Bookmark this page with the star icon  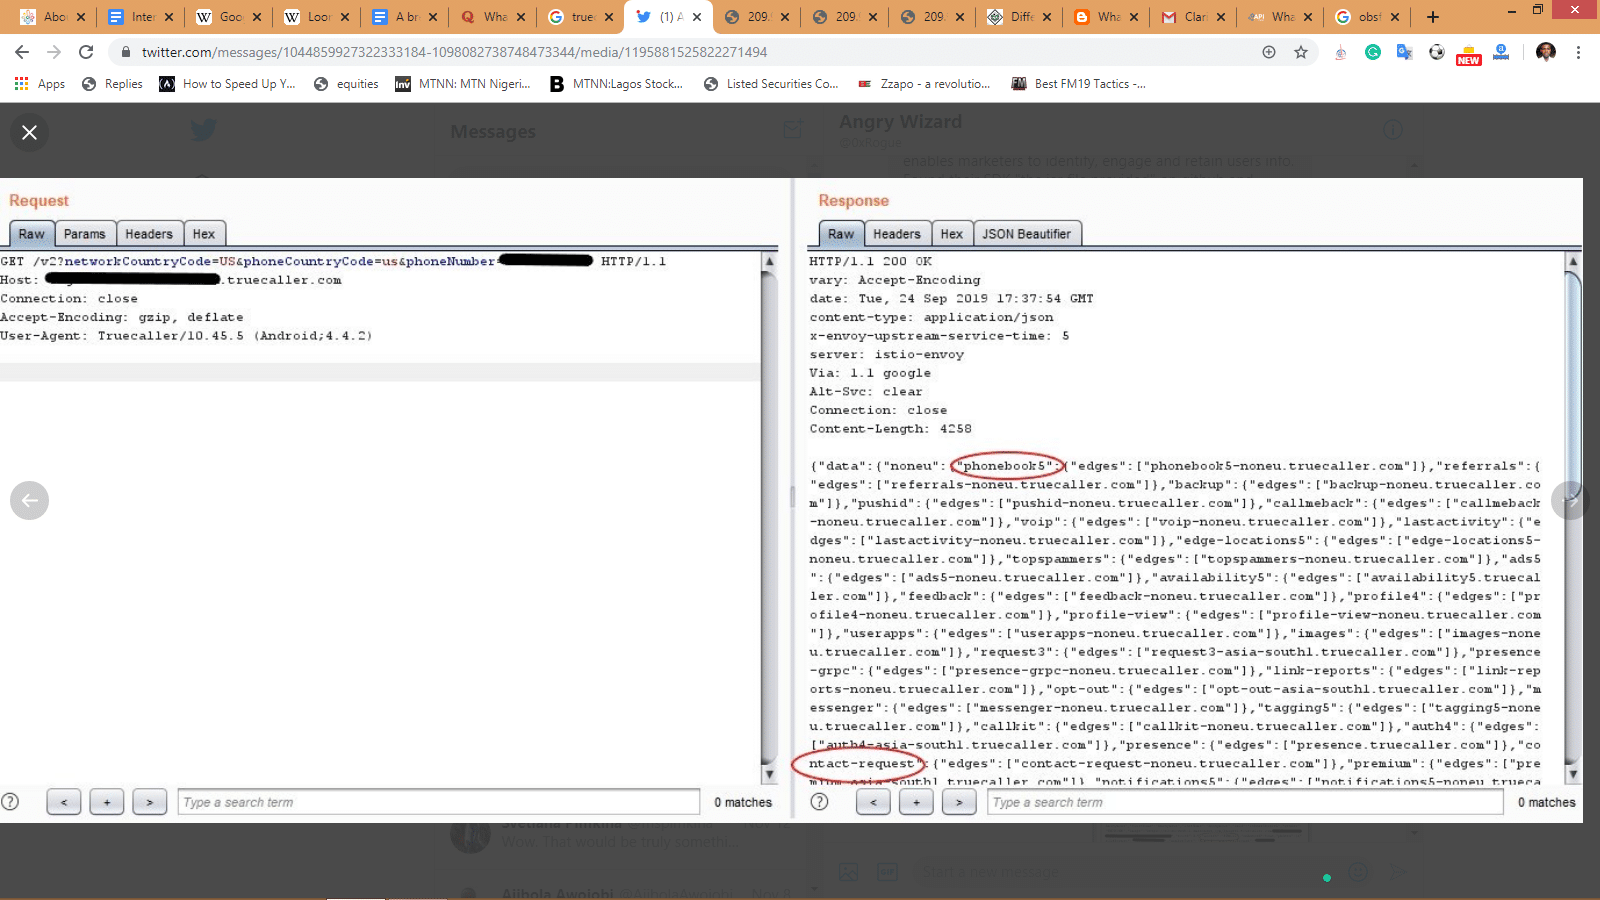point(1301,52)
